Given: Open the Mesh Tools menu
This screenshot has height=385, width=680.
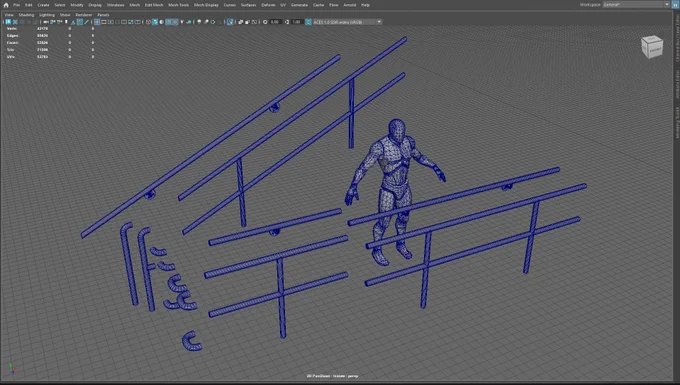Looking at the screenshot, I should coord(179,5).
